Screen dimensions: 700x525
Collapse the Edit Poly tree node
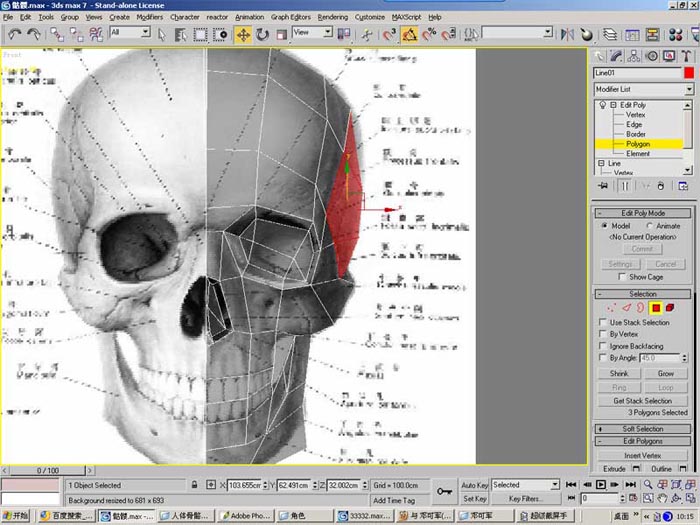[x=613, y=105]
